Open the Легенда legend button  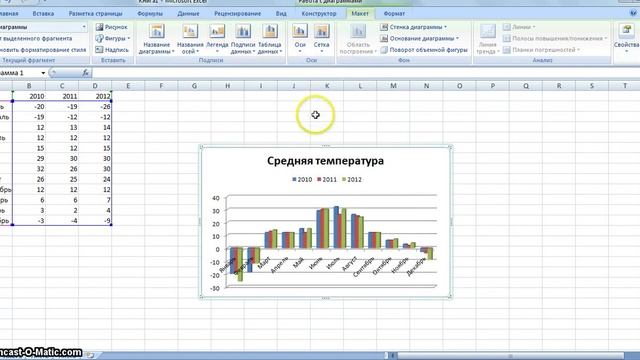(217, 39)
